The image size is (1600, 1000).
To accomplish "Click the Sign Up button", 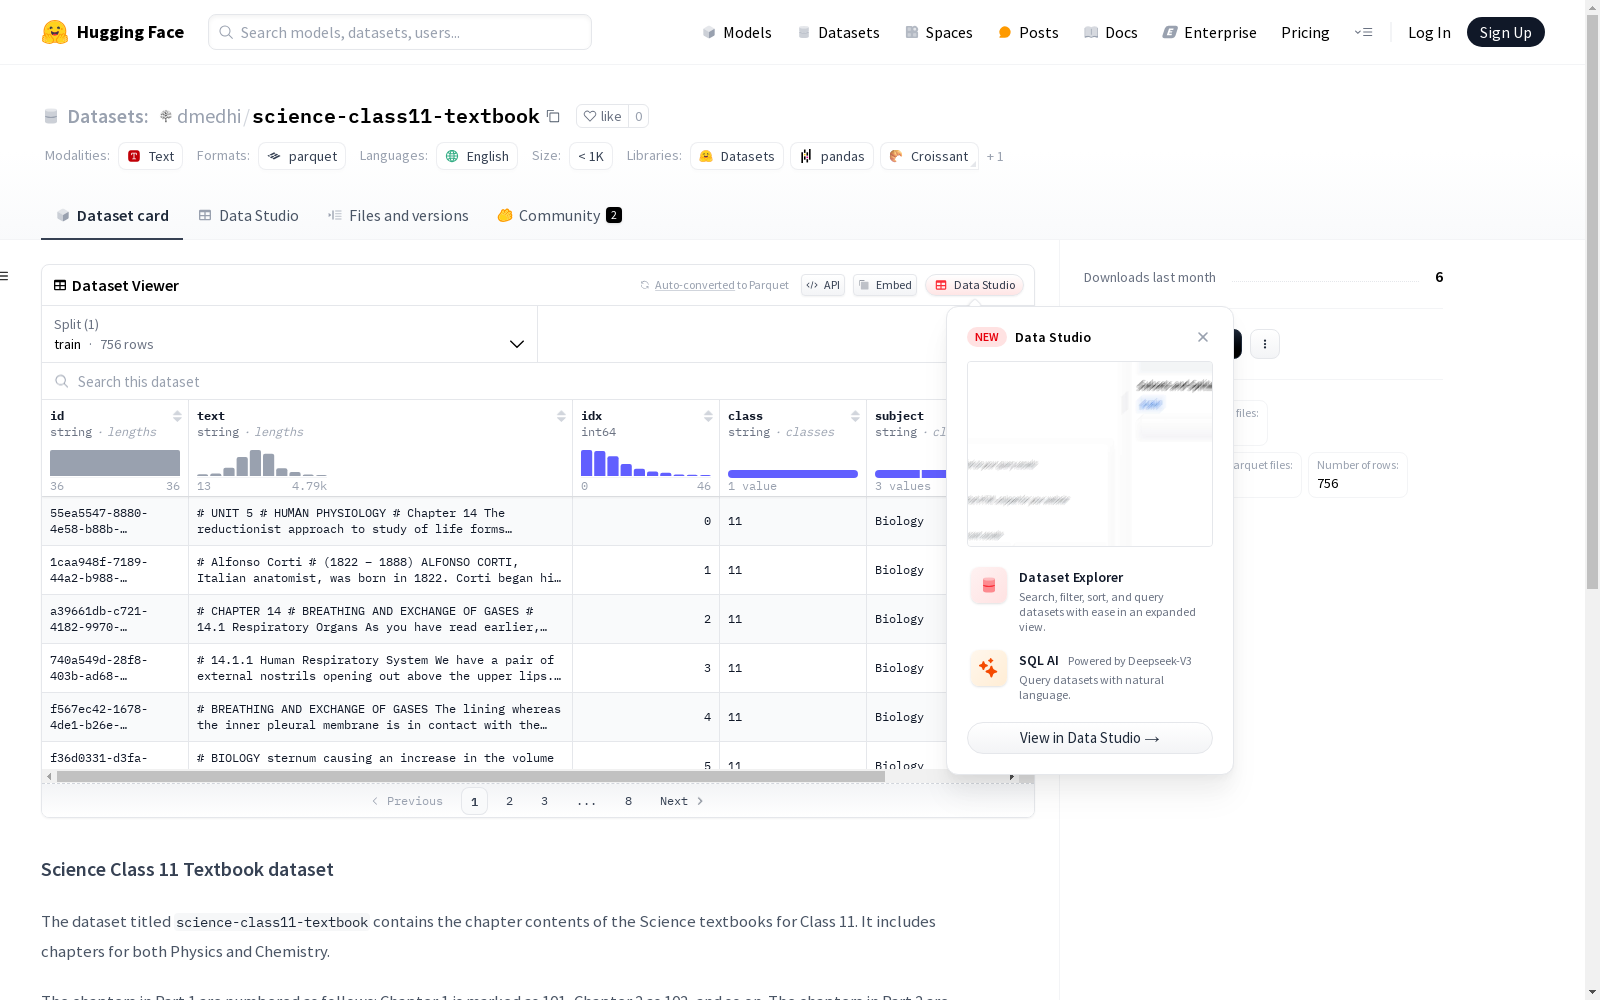I will coord(1505,32).
